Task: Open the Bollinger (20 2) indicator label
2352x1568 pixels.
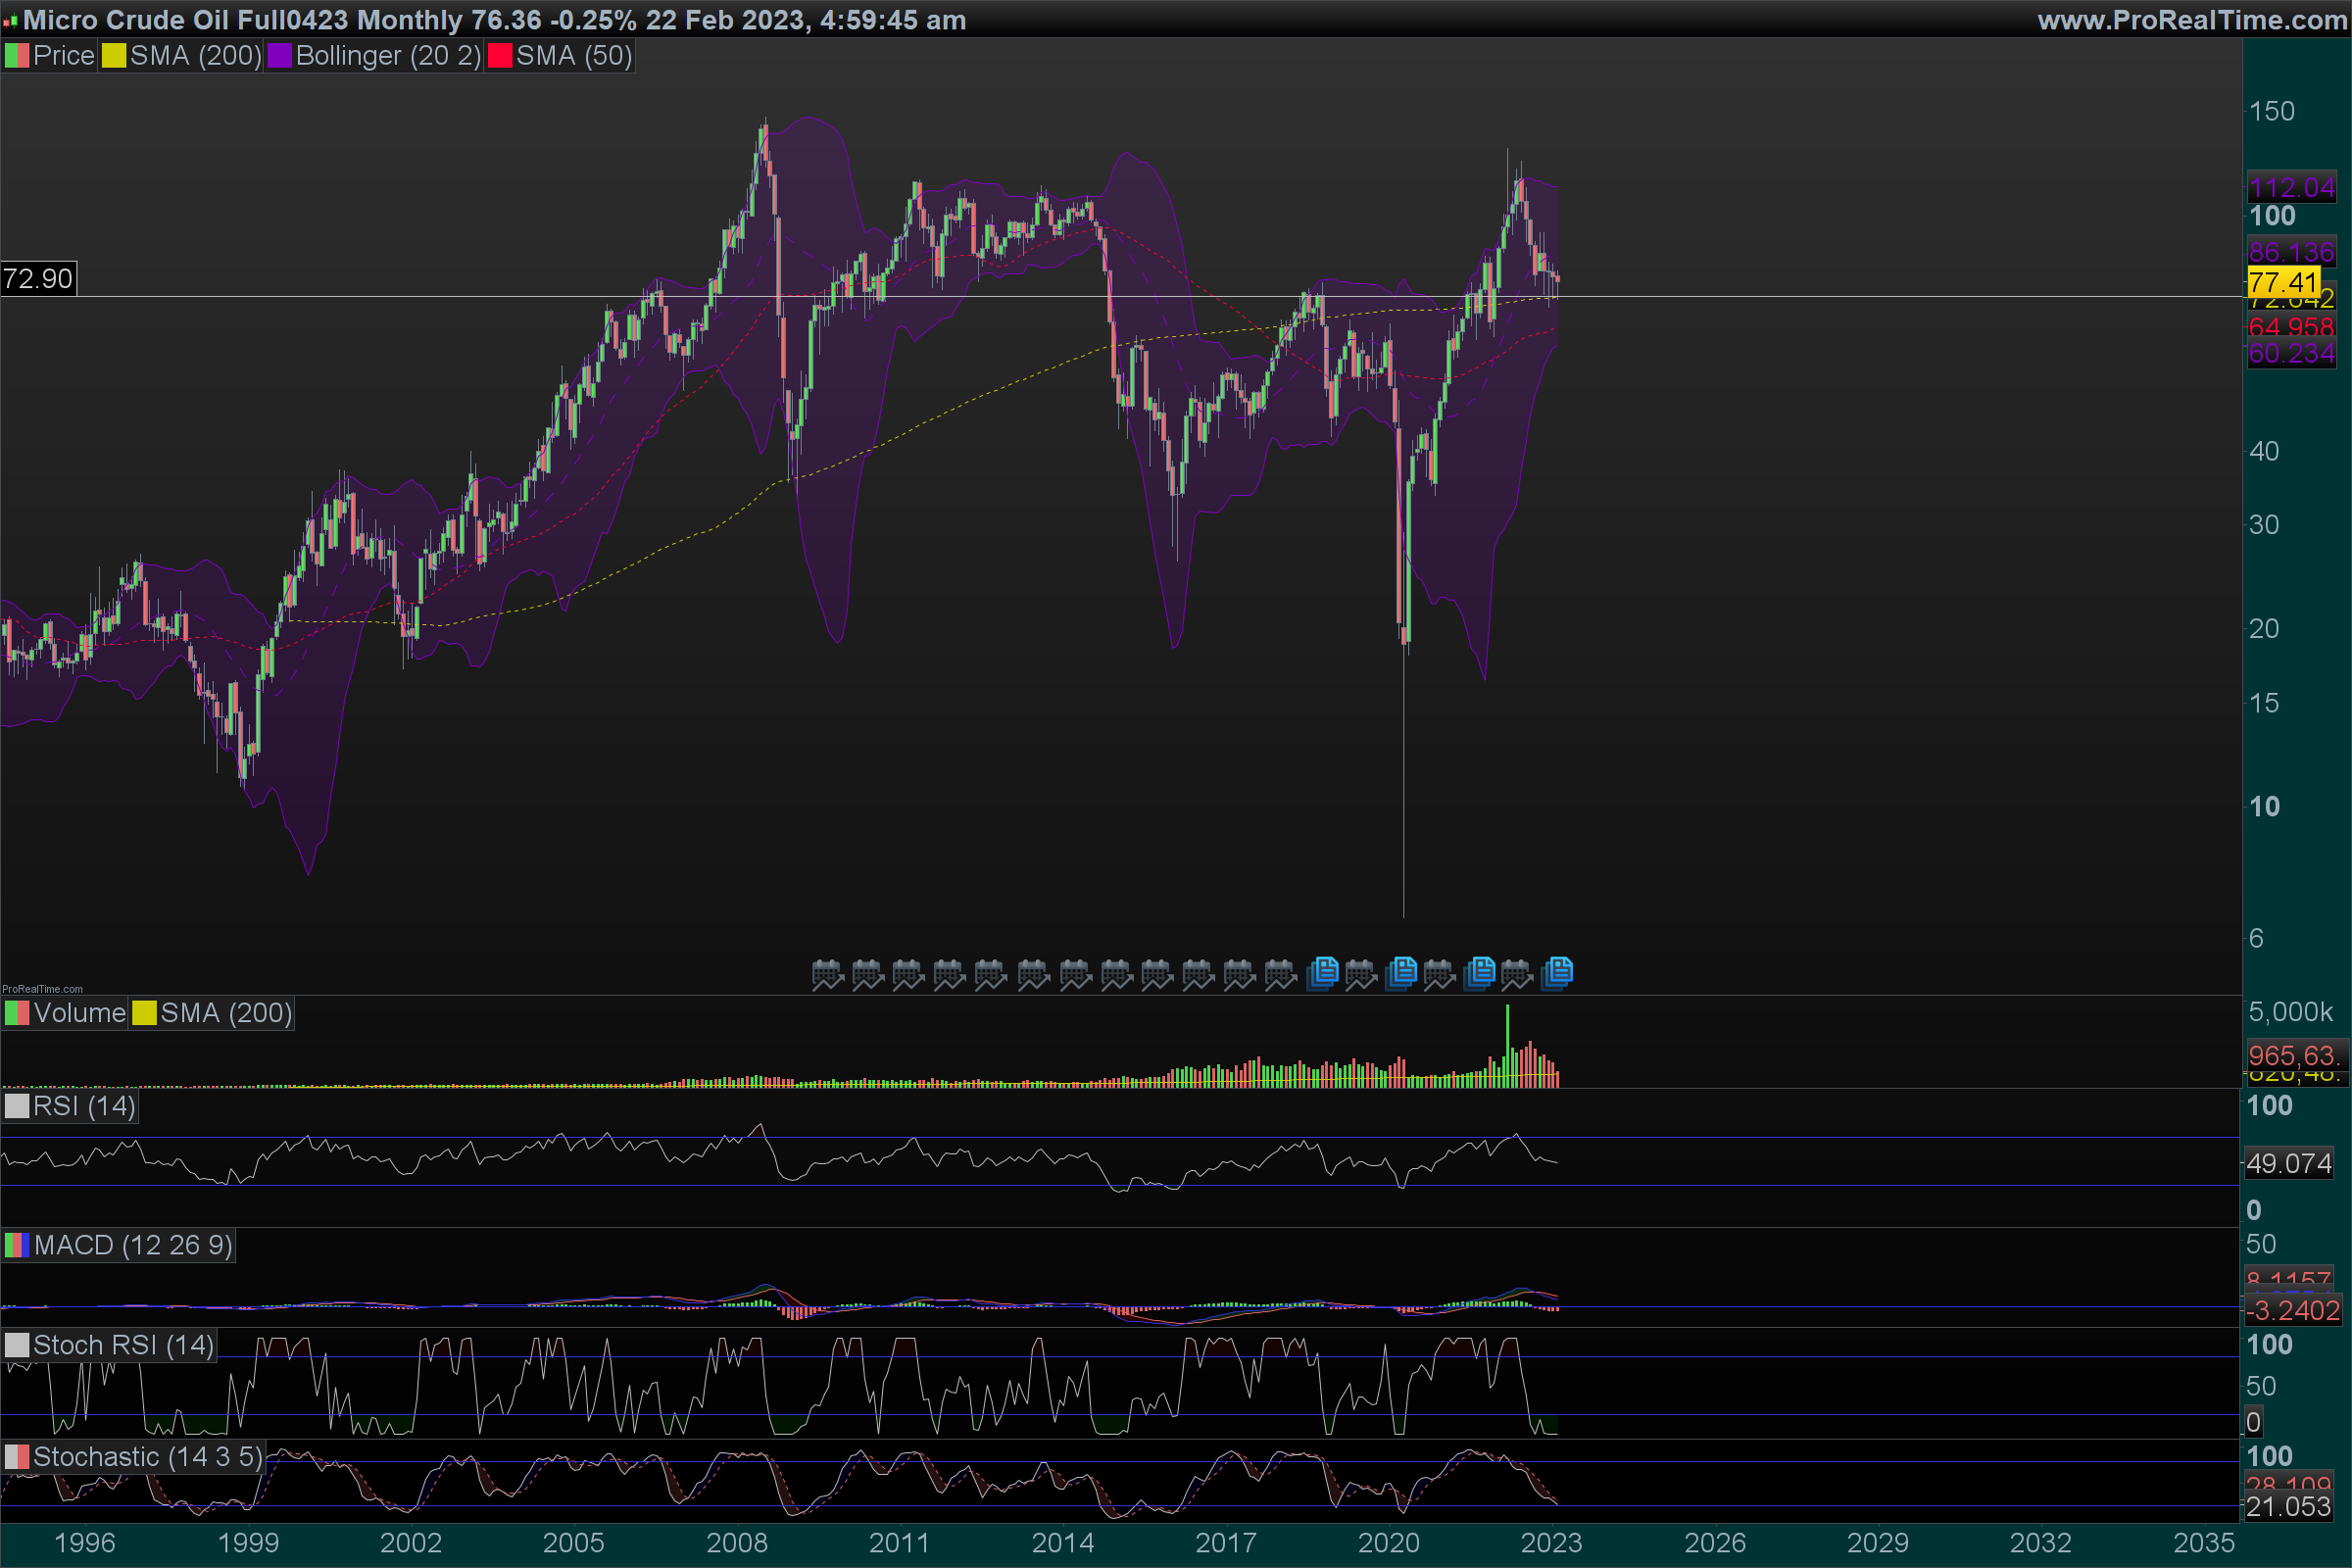Action: 387,56
